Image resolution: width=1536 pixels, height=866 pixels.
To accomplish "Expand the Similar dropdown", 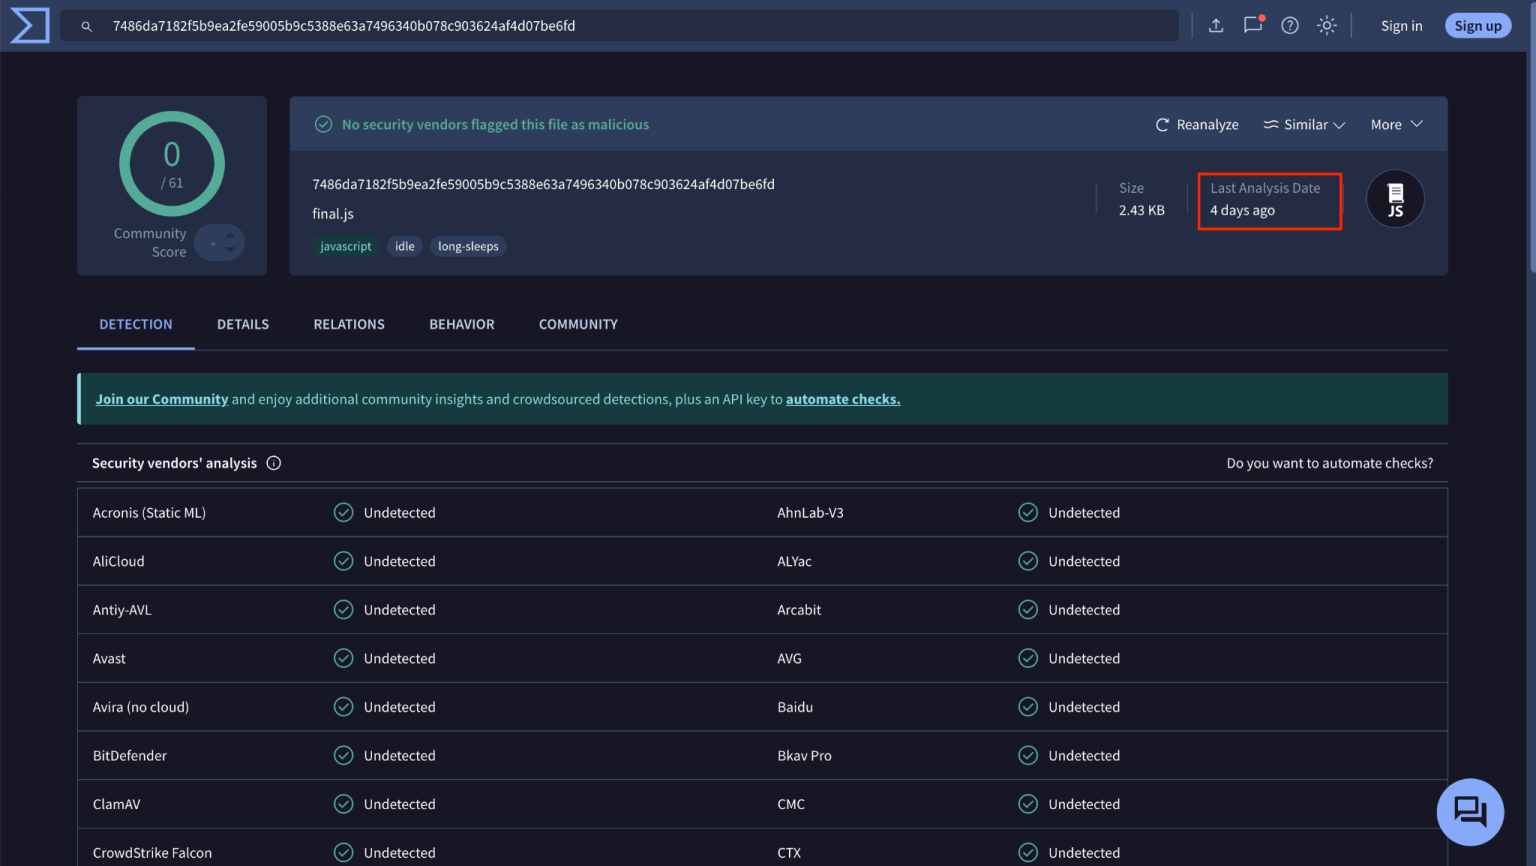I will [x=1304, y=124].
